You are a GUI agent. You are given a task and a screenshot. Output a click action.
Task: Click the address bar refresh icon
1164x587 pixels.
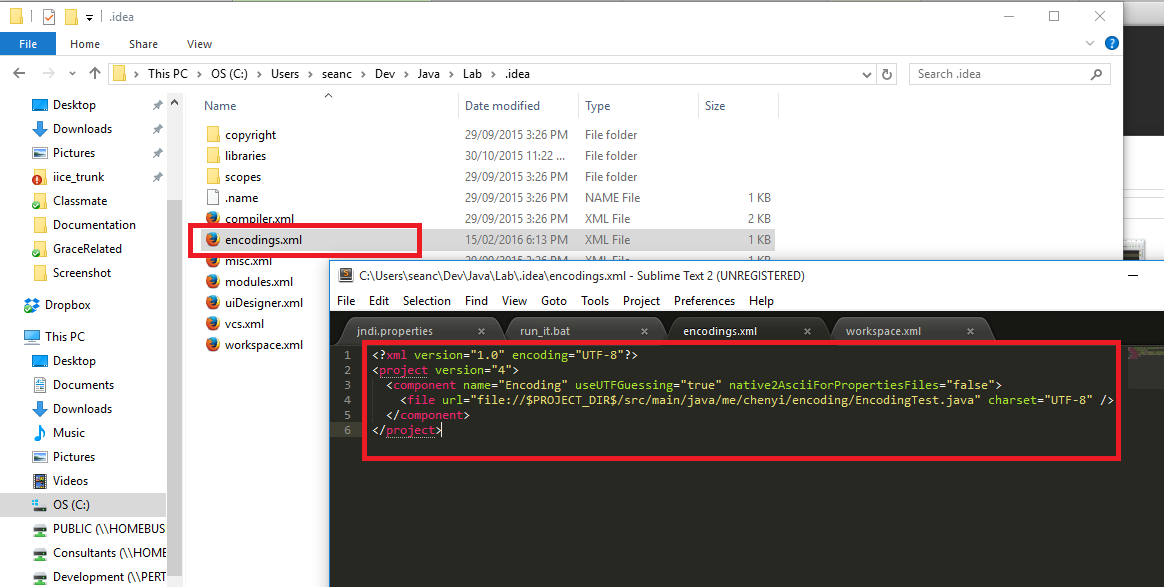pyautogui.click(x=886, y=74)
